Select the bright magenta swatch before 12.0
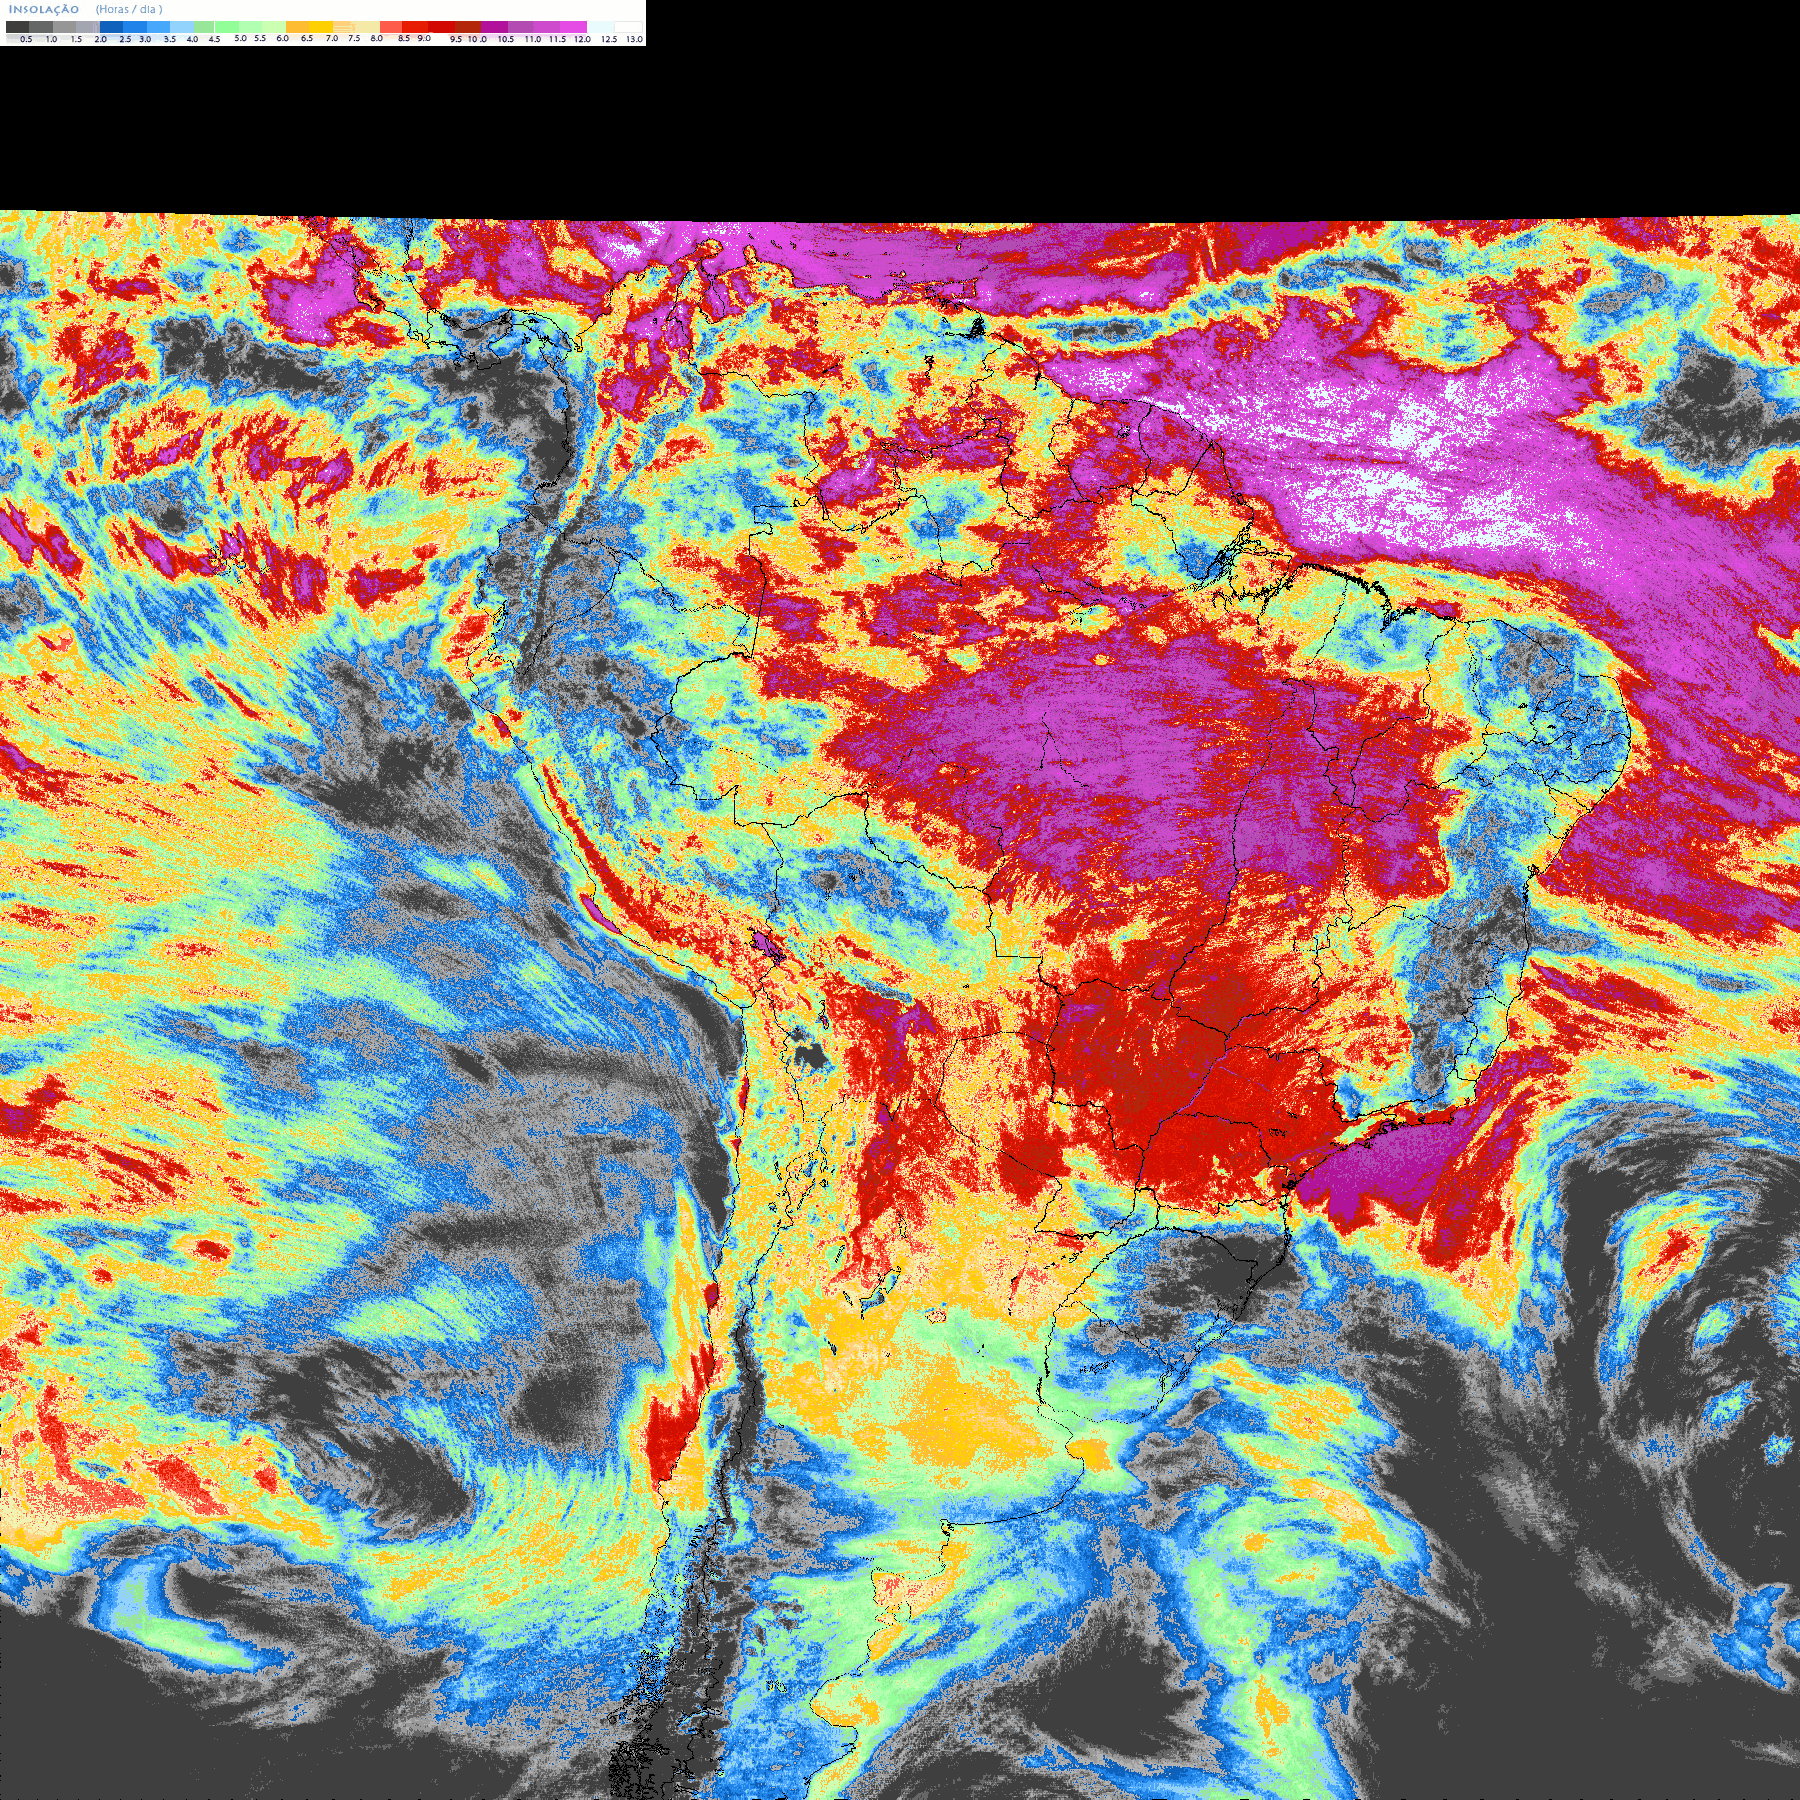Image resolution: width=1800 pixels, height=1800 pixels. (573, 27)
